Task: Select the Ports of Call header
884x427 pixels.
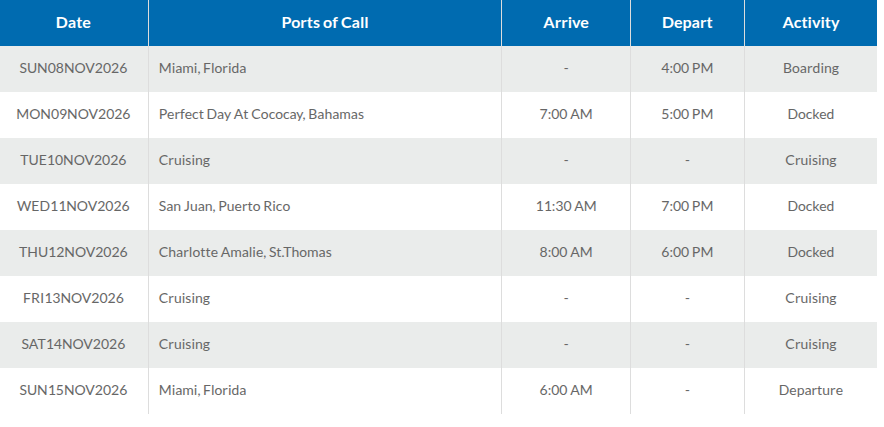Action: (x=325, y=23)
